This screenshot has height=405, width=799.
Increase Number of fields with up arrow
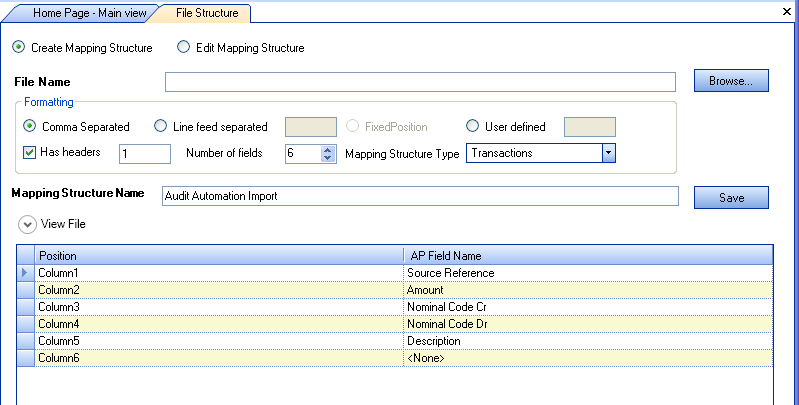coord(328,150)
